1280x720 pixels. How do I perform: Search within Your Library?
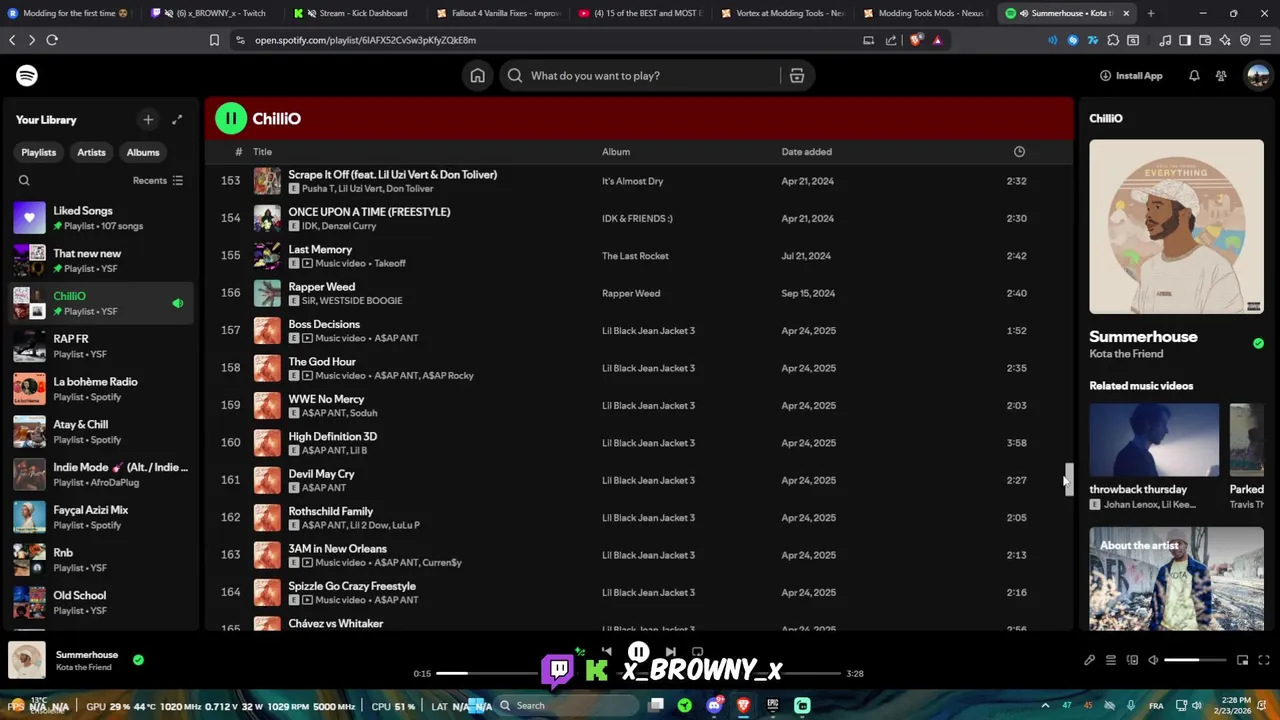point(24,180)
